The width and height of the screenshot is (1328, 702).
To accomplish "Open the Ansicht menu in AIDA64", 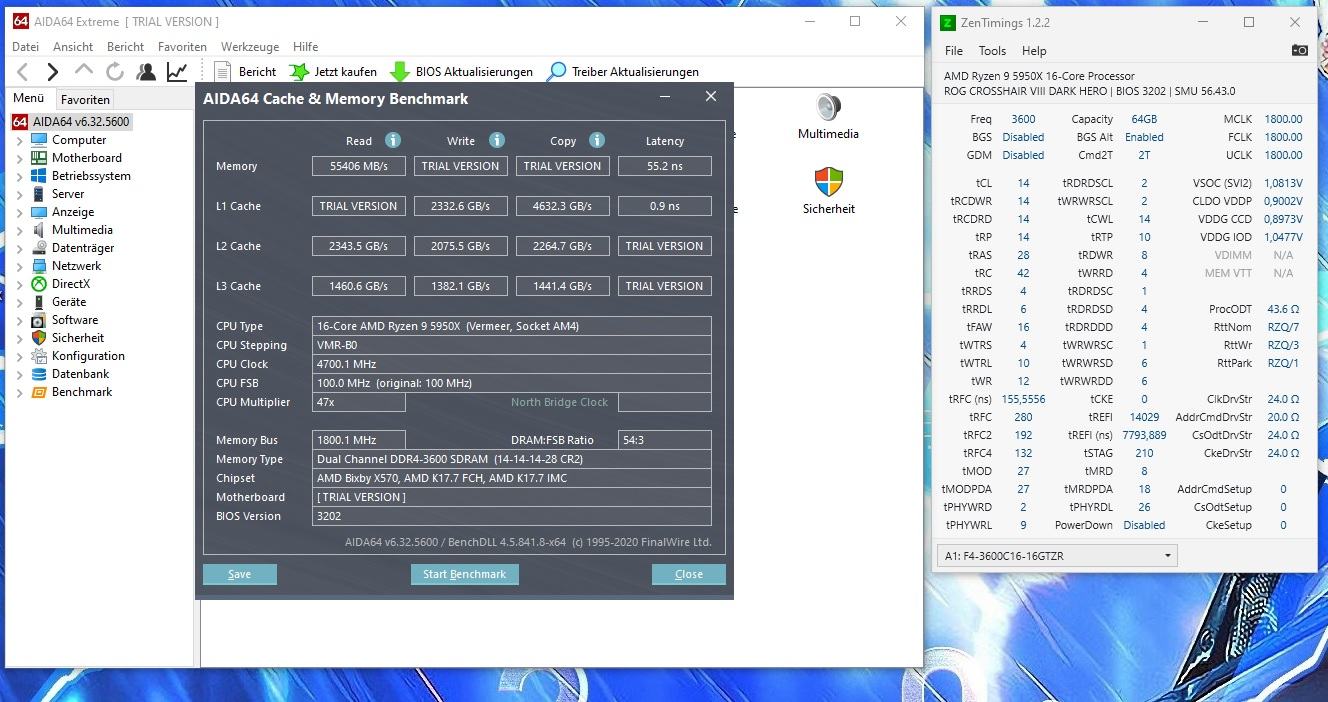I will click(73, 46).
